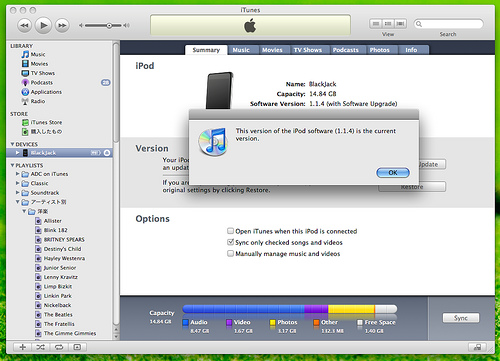500x361 pixels.
Task: Skip forward with the next track button
Action: 62,25
